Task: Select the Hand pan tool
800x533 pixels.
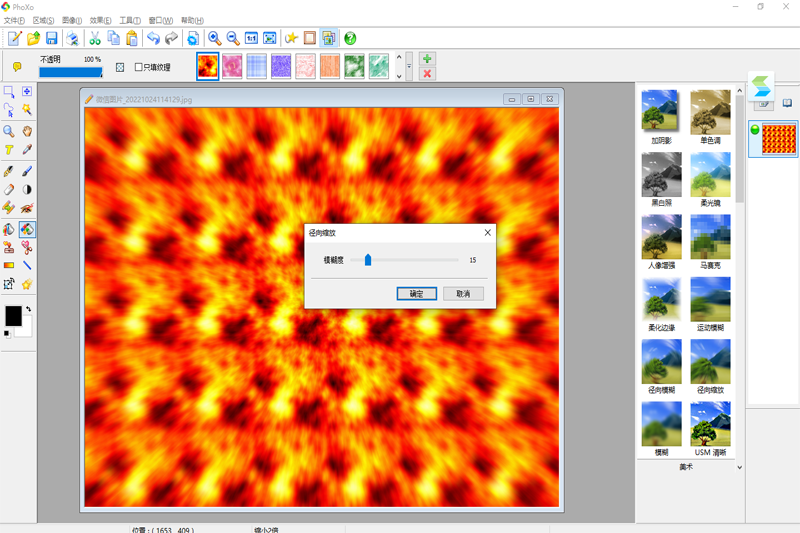Action: 27,131
